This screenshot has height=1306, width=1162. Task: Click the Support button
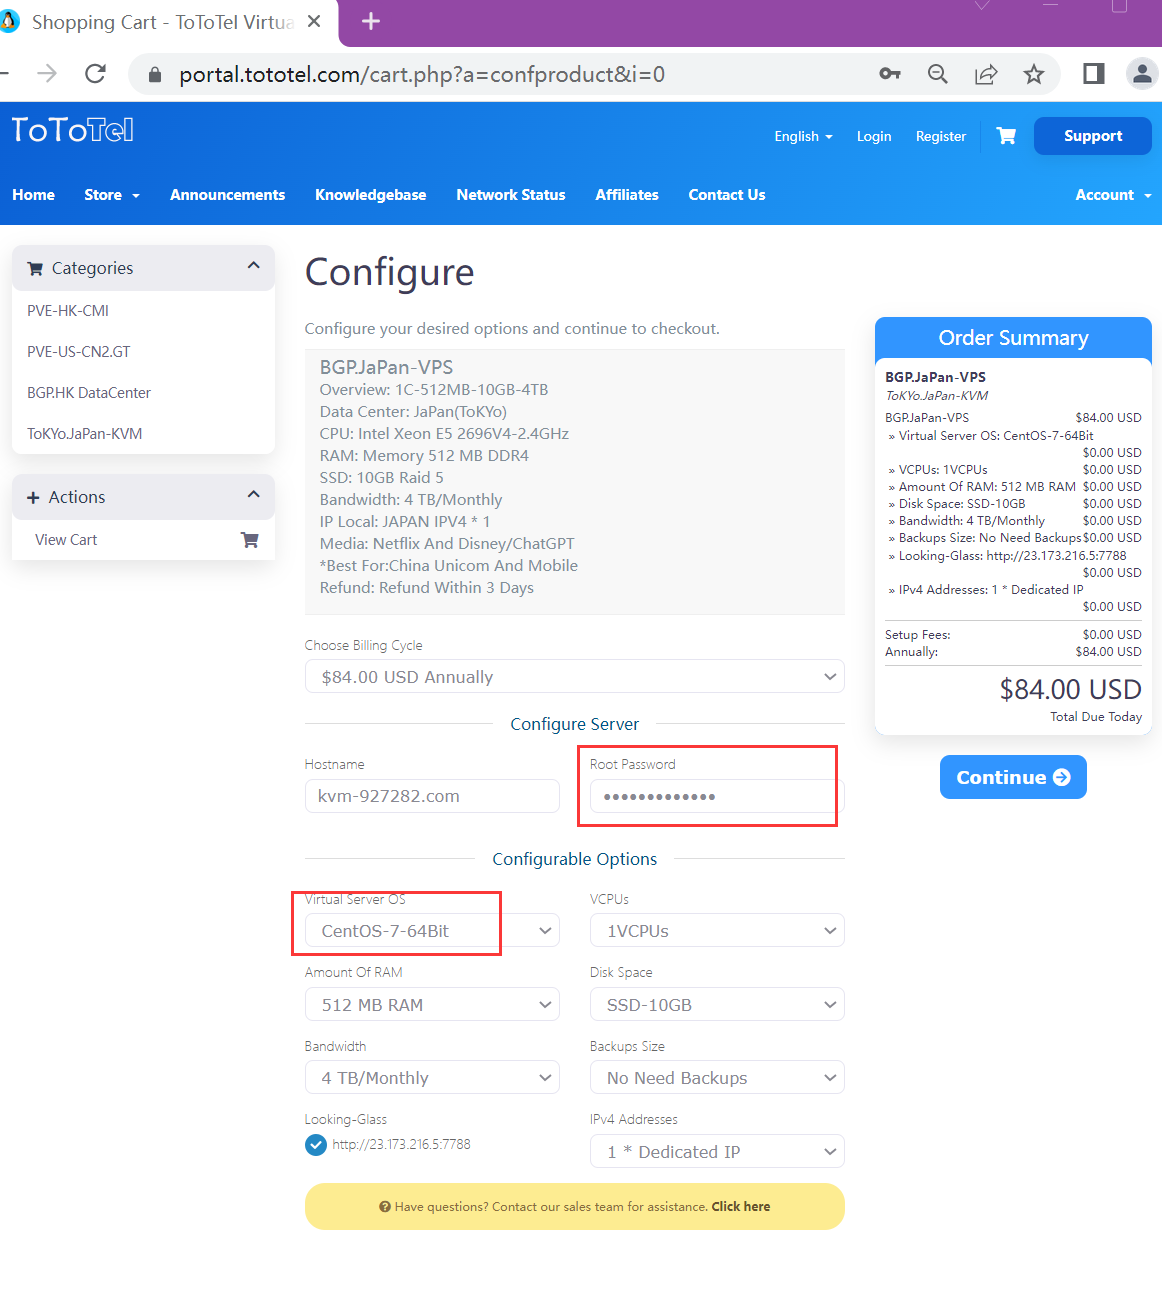[1093, 136]
